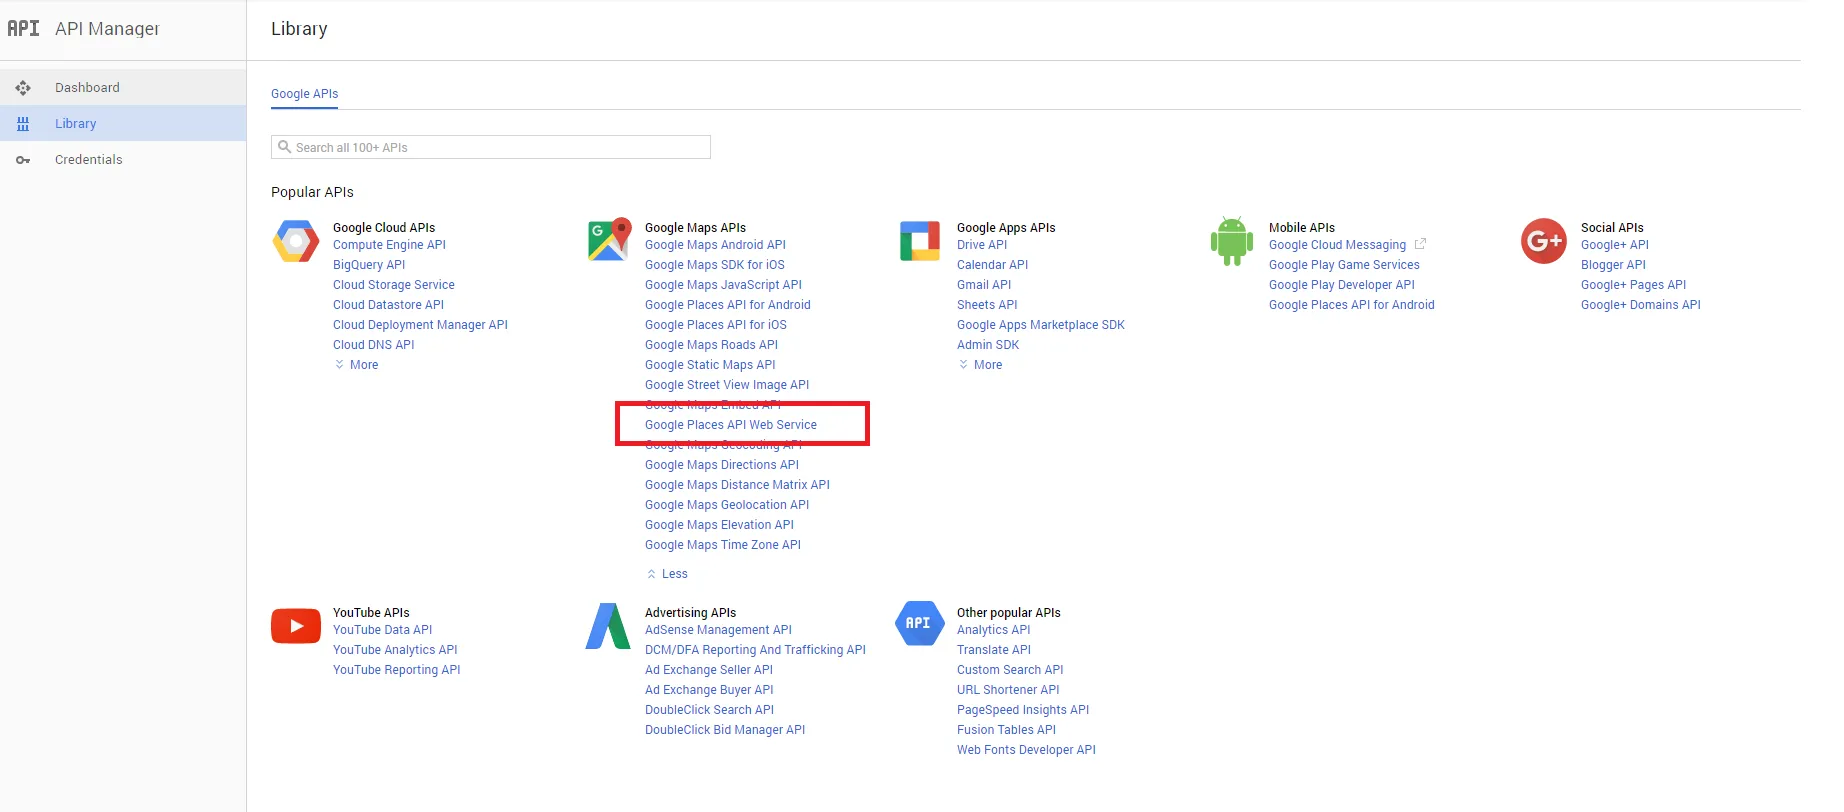Open Google Street View Image API link
This screenshot has width=1844, height=812.
(727, 385)
